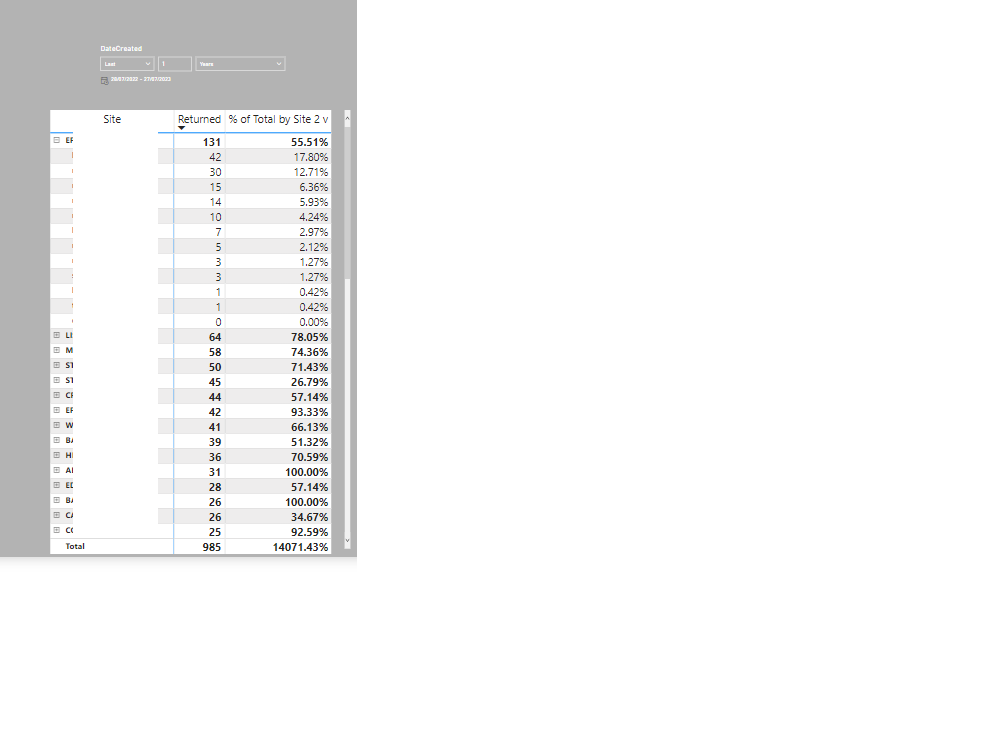Click the Total row label
Image resolution: width=1000 pixels, height=750 pixels.
pyautogui.click(x=75, y=546)
